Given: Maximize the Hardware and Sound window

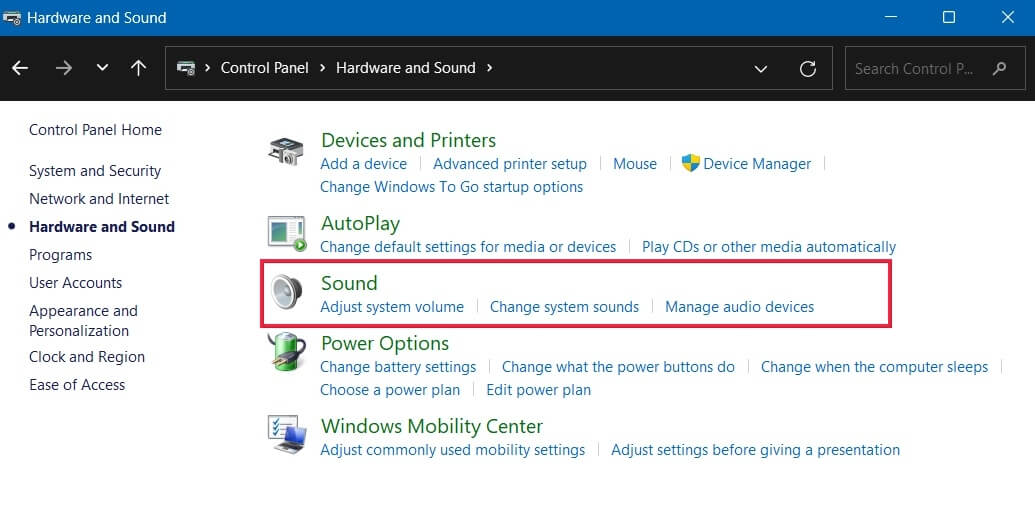Looking at the screenshot, I should (x=949, y=17).
